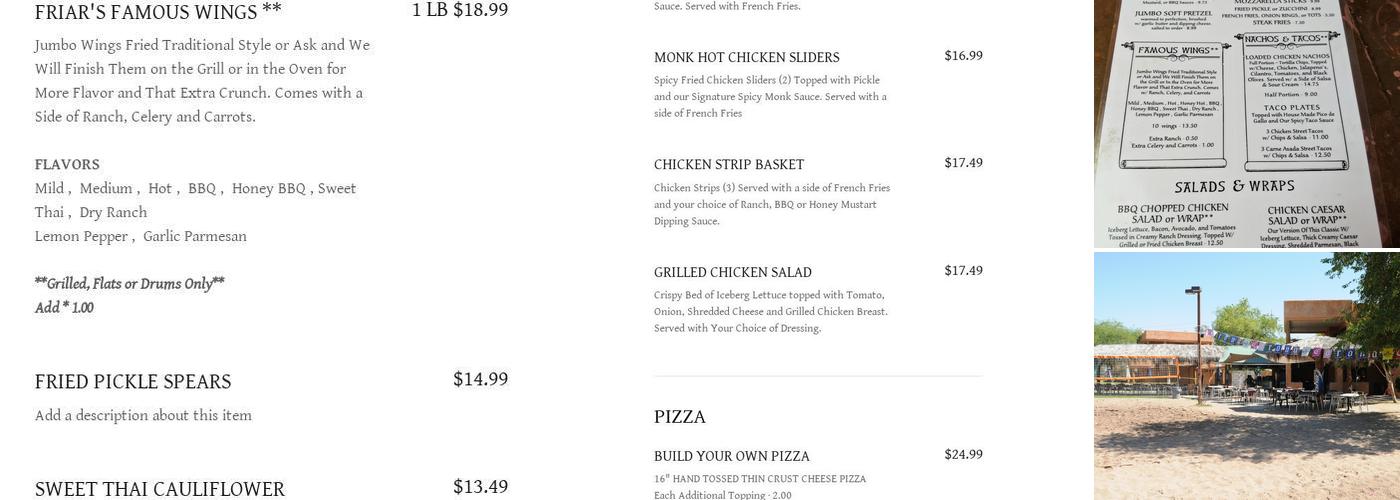Open the outdoor sandy patio photo
Image resolution: width=1400 pixels, height=500 pixels.
[x=1246, y=376]
